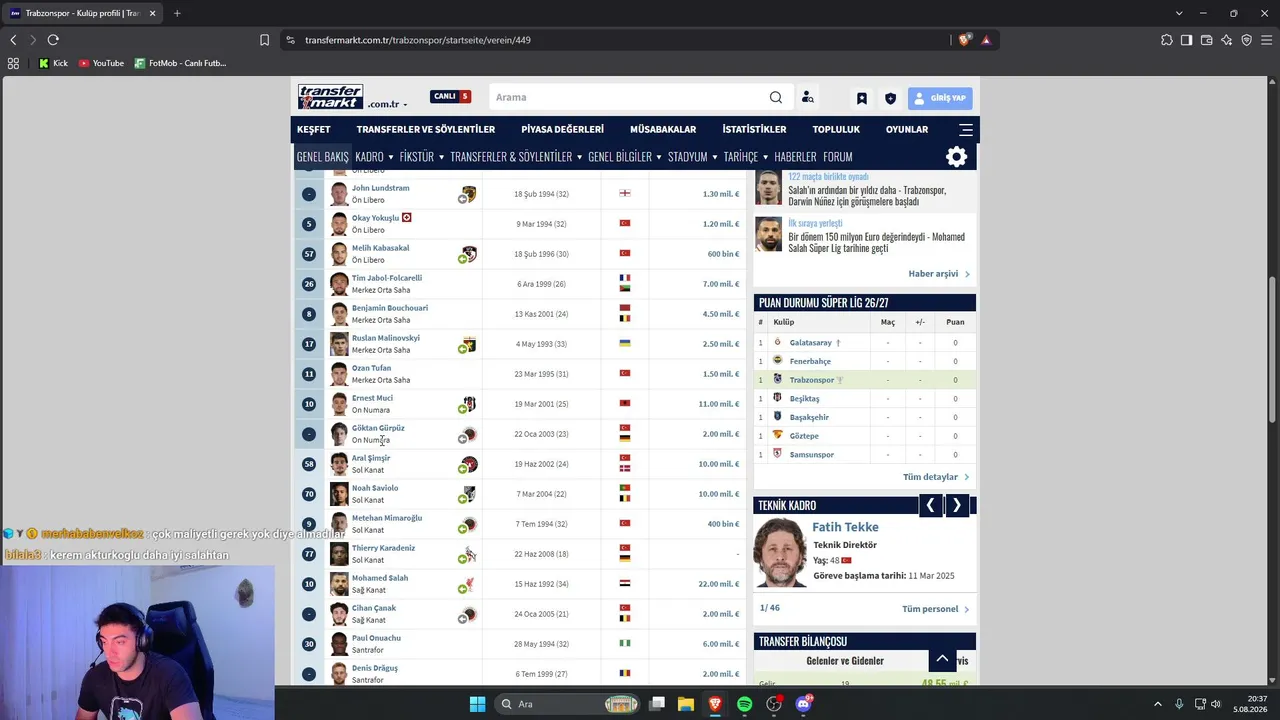1280x720 pixels.
Task: Open File Explorer from the taskbar
Action: point(685,704)
